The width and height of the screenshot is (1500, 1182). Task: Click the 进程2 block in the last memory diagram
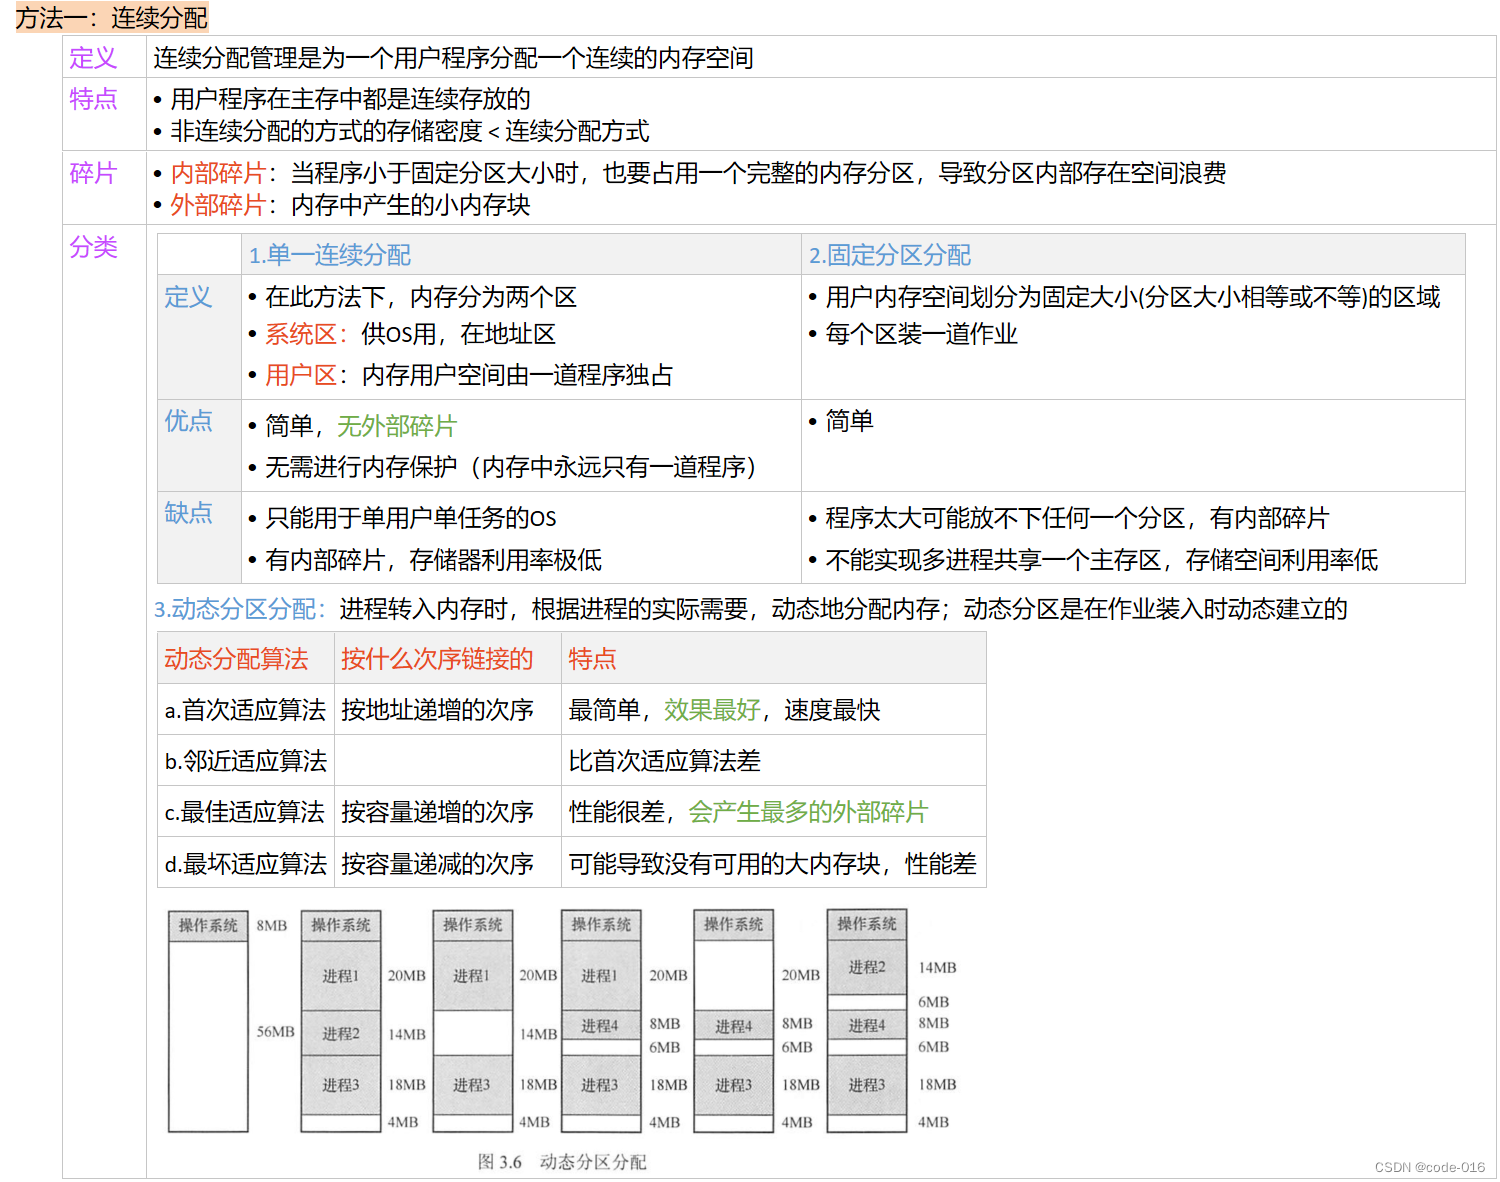point(866,967)
